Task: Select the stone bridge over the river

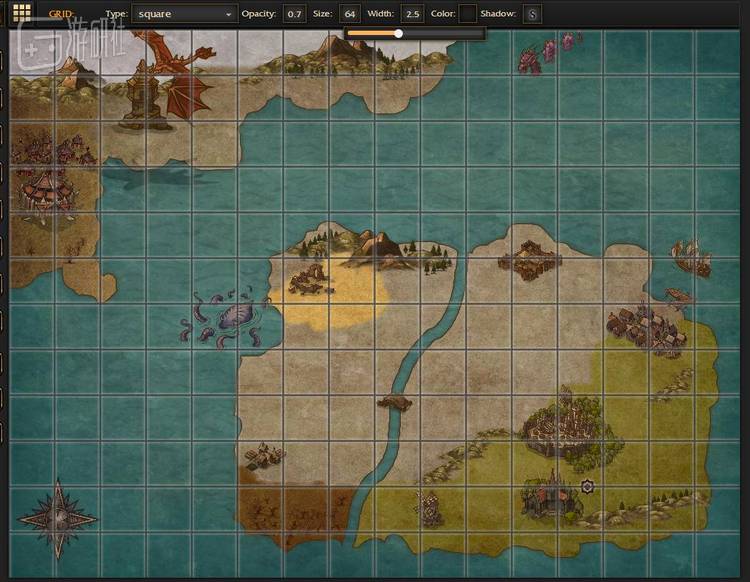Action: (395, 402)
